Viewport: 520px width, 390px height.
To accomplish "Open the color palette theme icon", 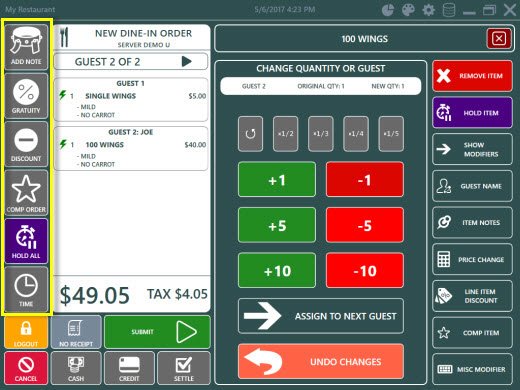I will point(408,10).
